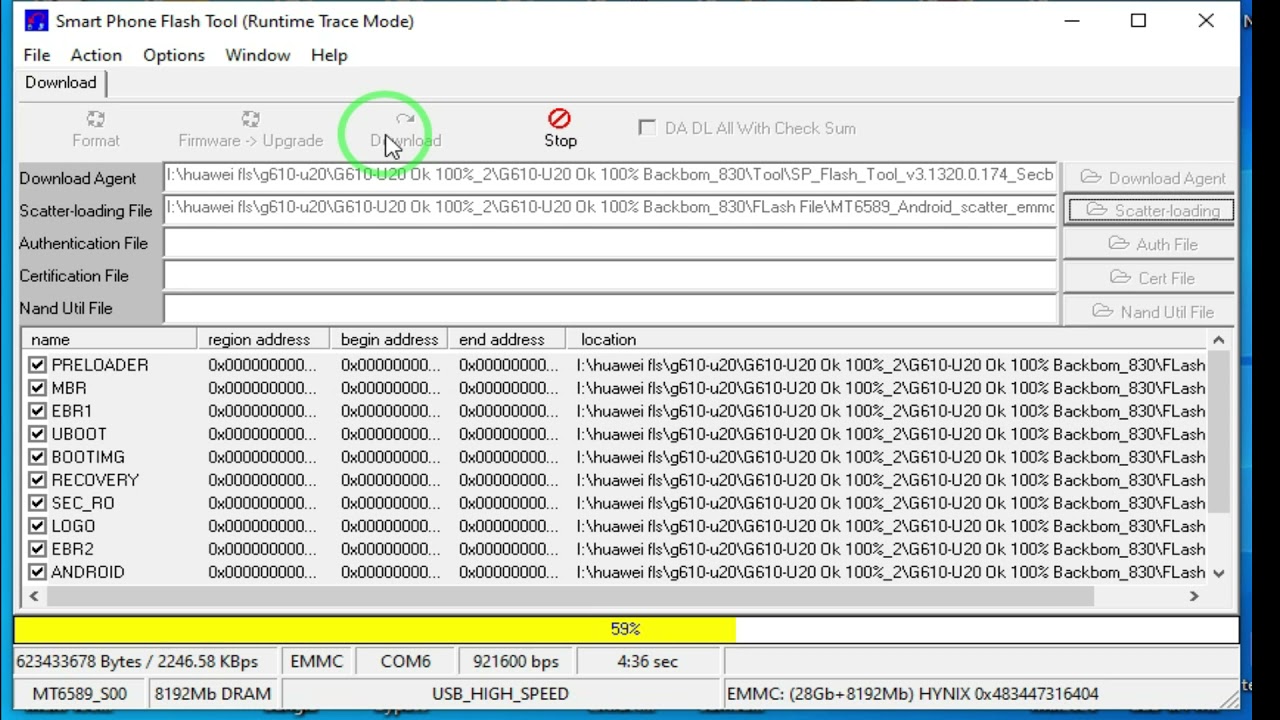
Task: Maximize the Flash Tool window
Action: (x=1138, y=21)
